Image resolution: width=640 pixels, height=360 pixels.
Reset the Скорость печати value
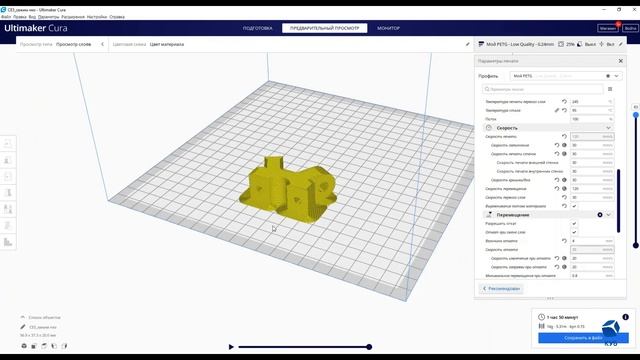pyautogui.click(x=564, y=136)
